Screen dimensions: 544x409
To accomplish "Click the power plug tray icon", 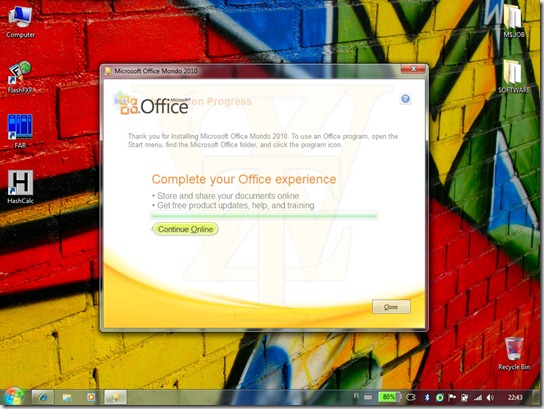I will click(465, 398).
